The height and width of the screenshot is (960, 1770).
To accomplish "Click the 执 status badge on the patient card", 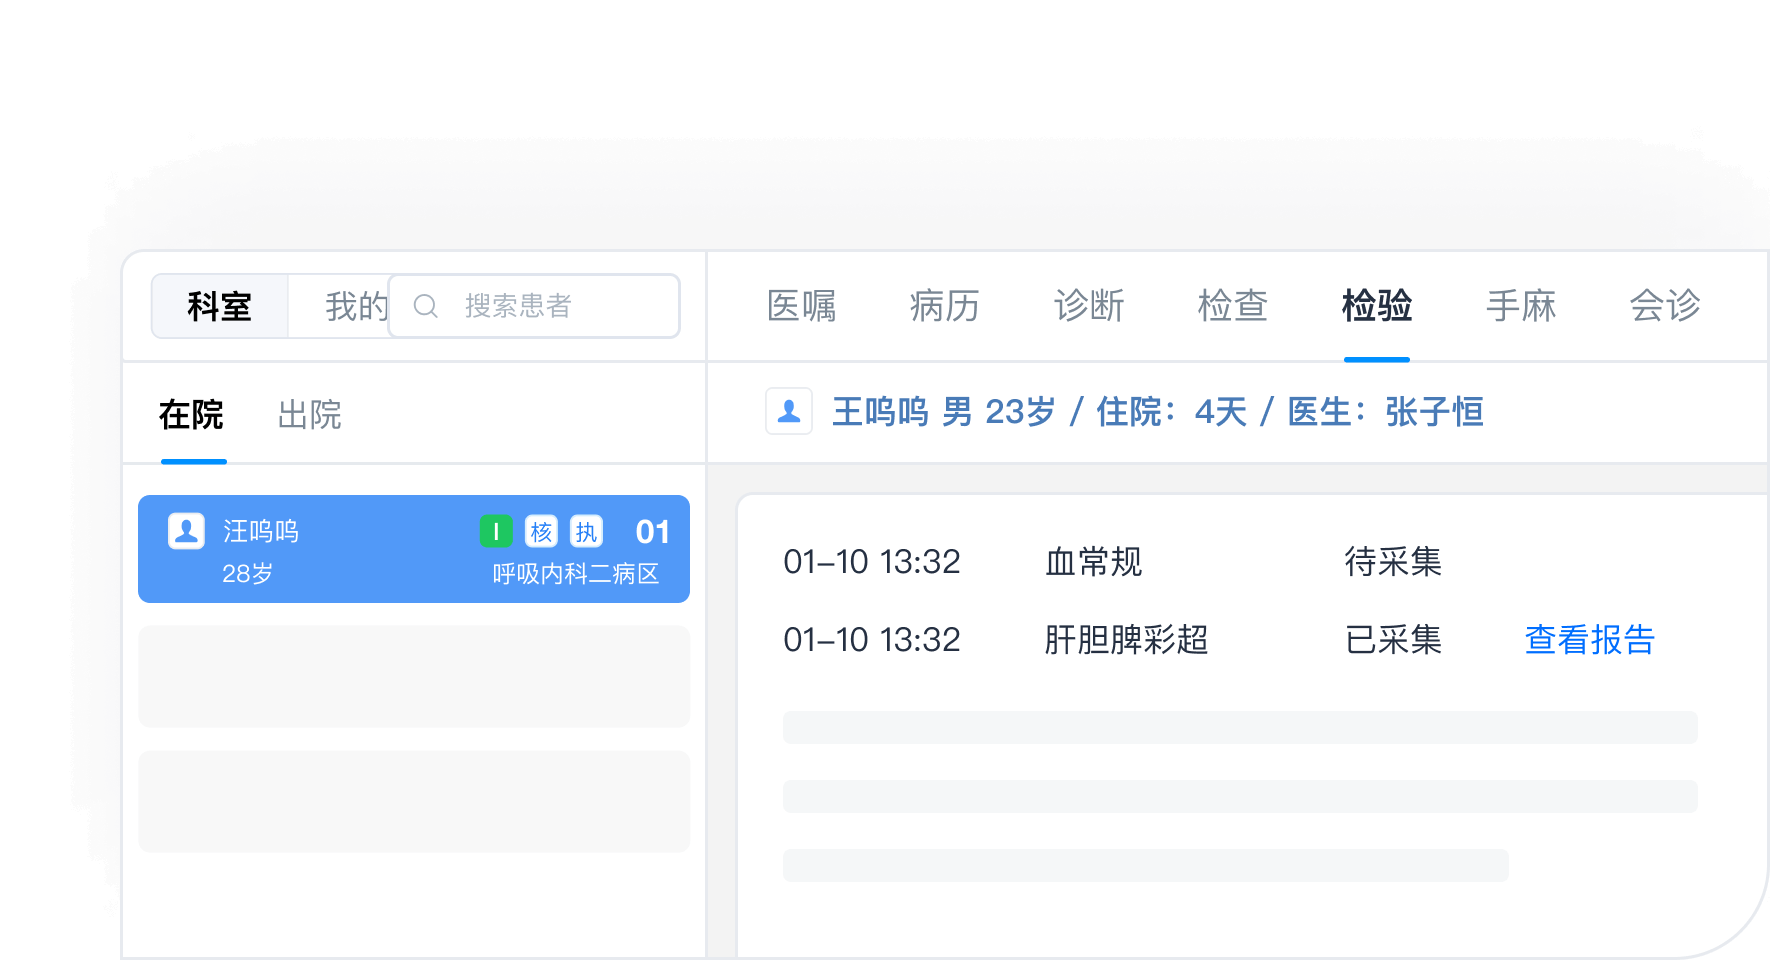I will pos(586,531).
